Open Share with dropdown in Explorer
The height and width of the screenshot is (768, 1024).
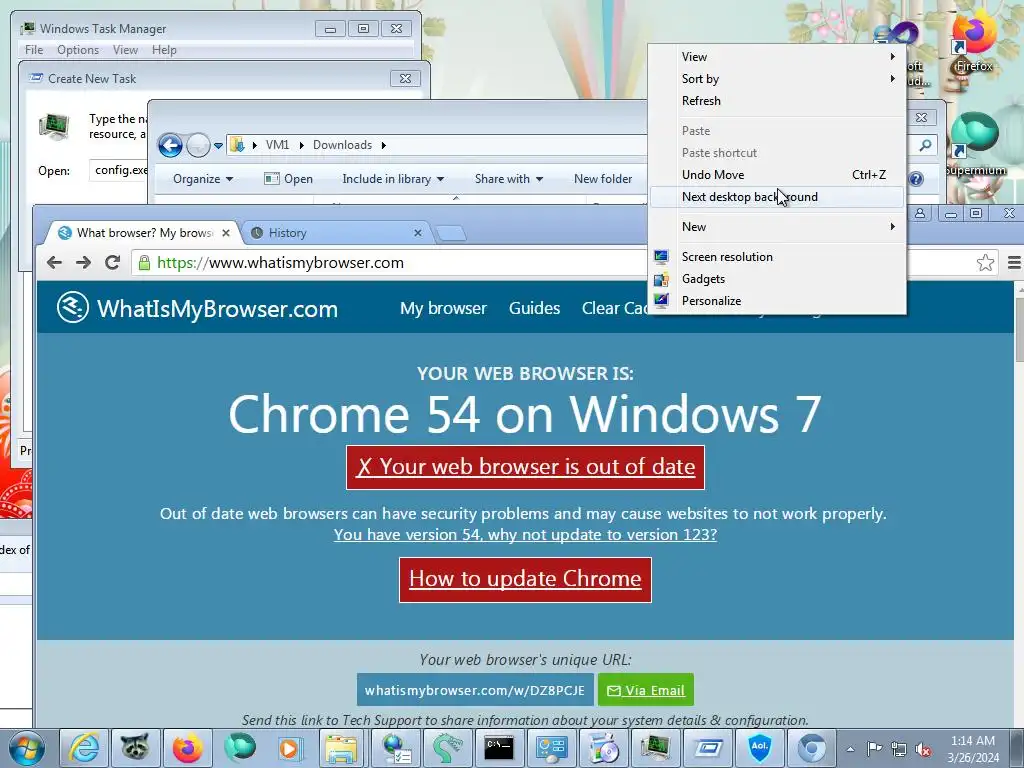[509, 179]
